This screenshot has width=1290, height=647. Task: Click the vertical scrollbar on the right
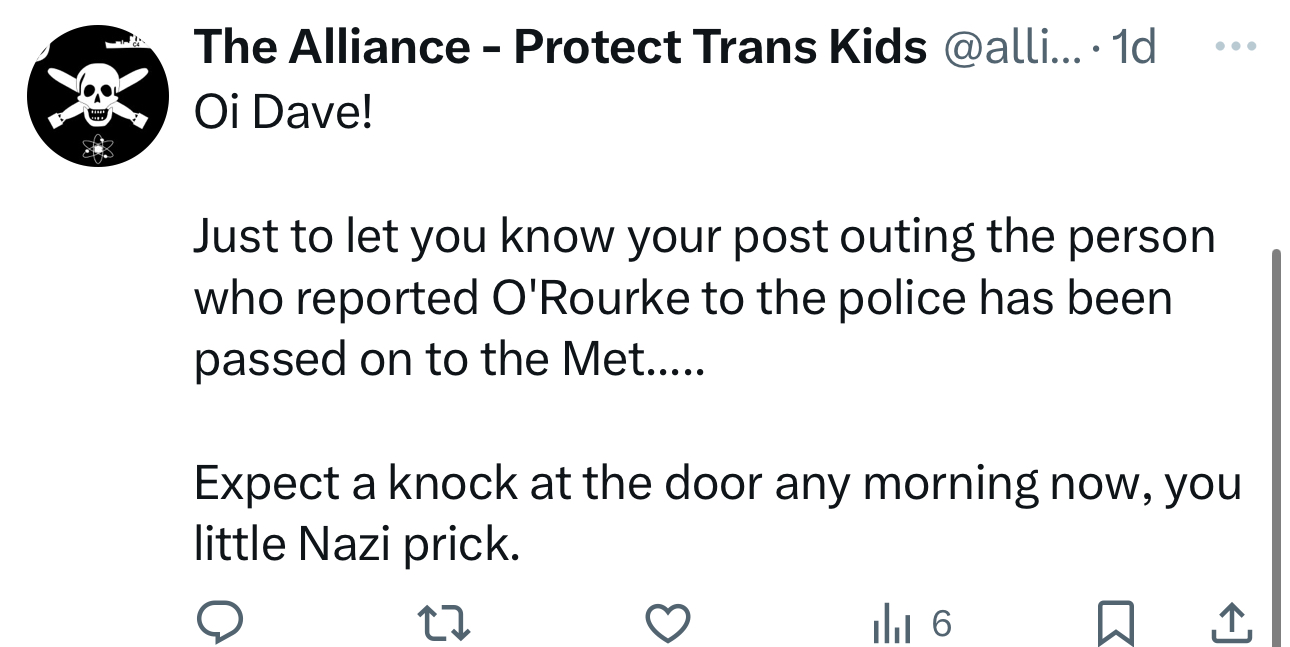point(1274,440)
